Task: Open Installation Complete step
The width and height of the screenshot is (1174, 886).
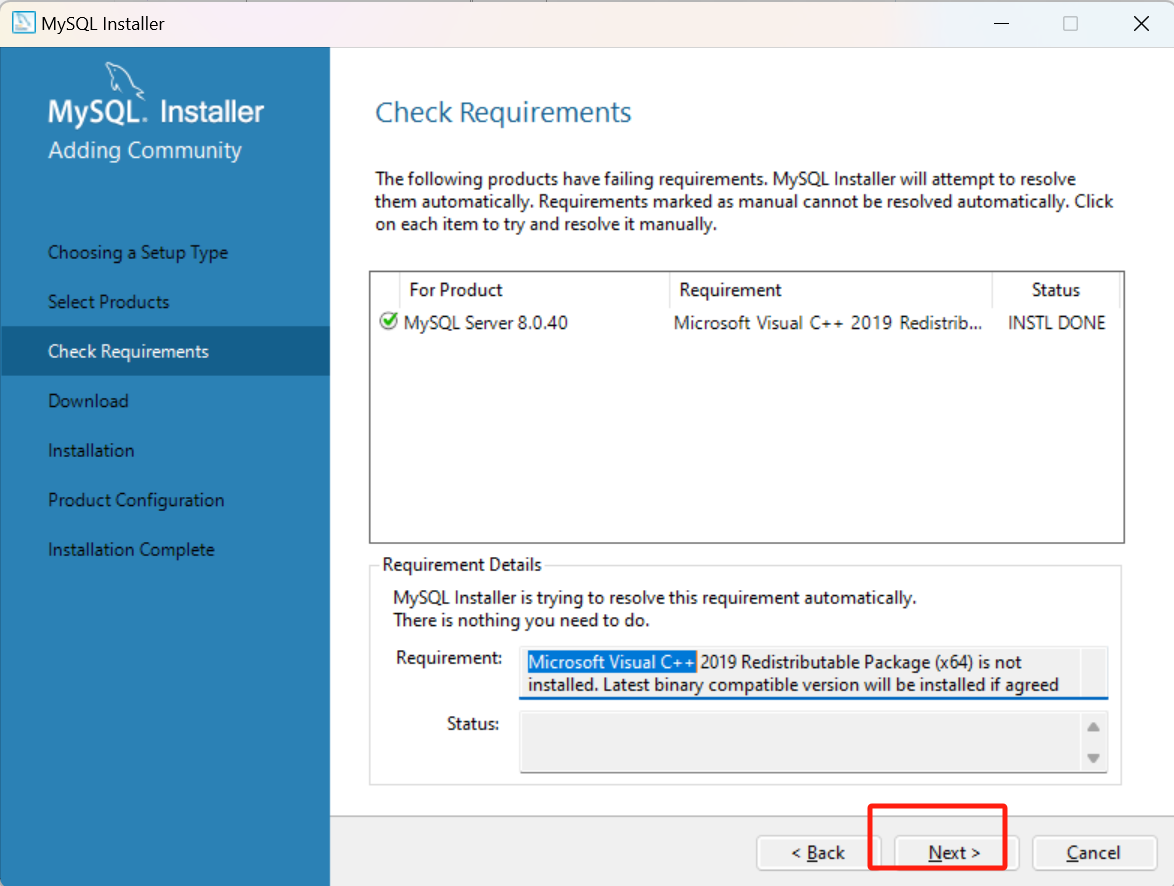Action: pos(131,549)
